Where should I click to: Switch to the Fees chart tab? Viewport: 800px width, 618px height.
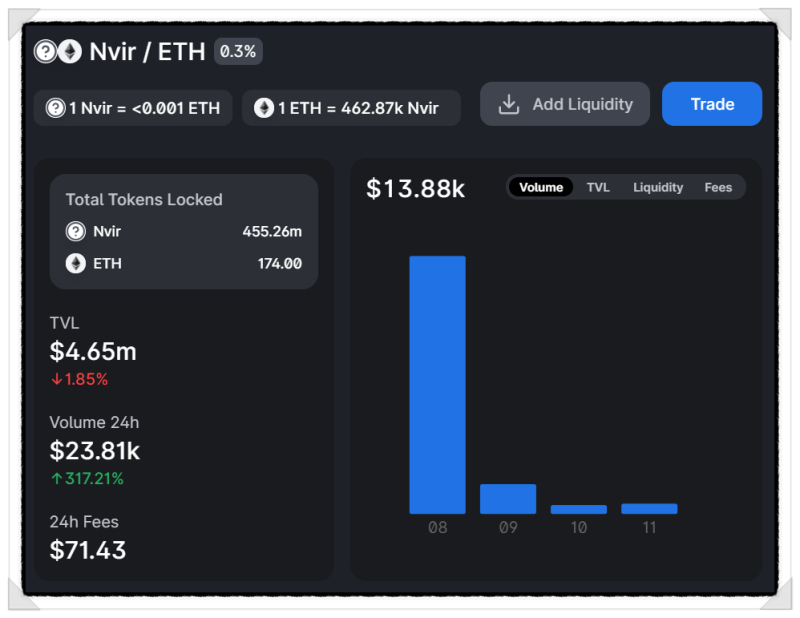click(718, 187)
